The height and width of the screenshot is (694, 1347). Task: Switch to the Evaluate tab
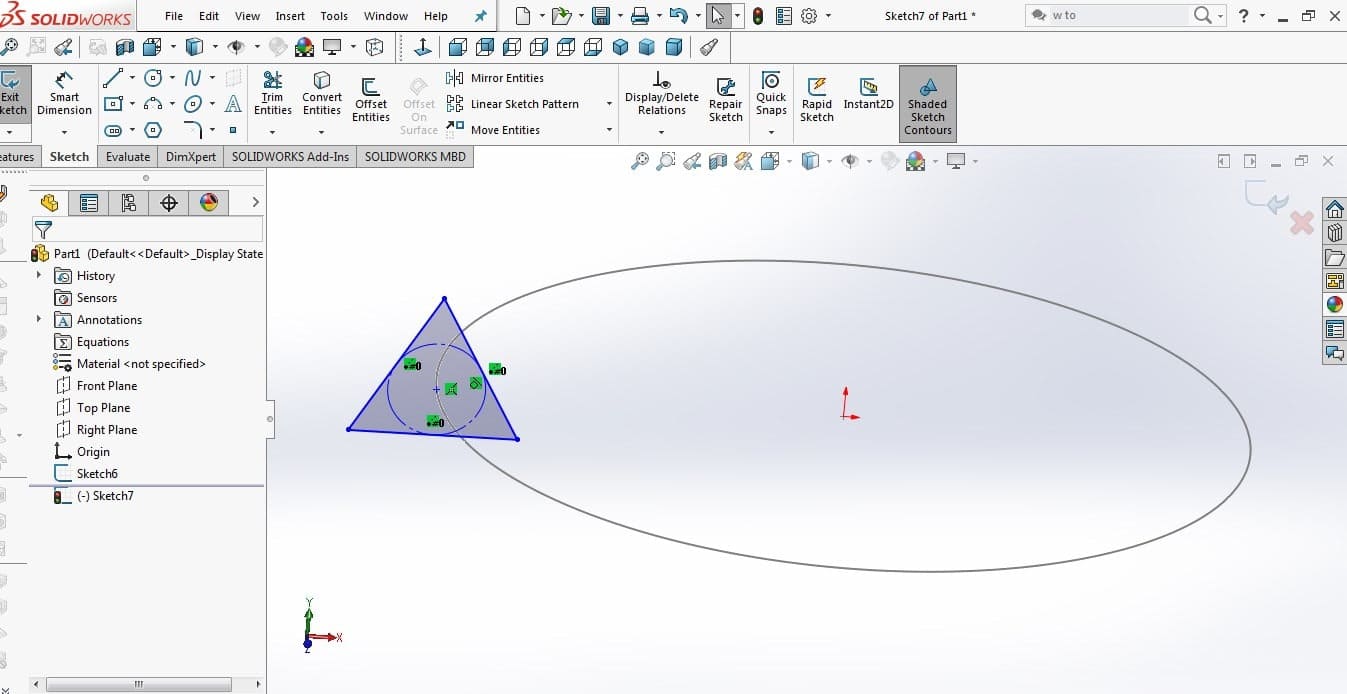pyautogui.click(x=128, y=157)
